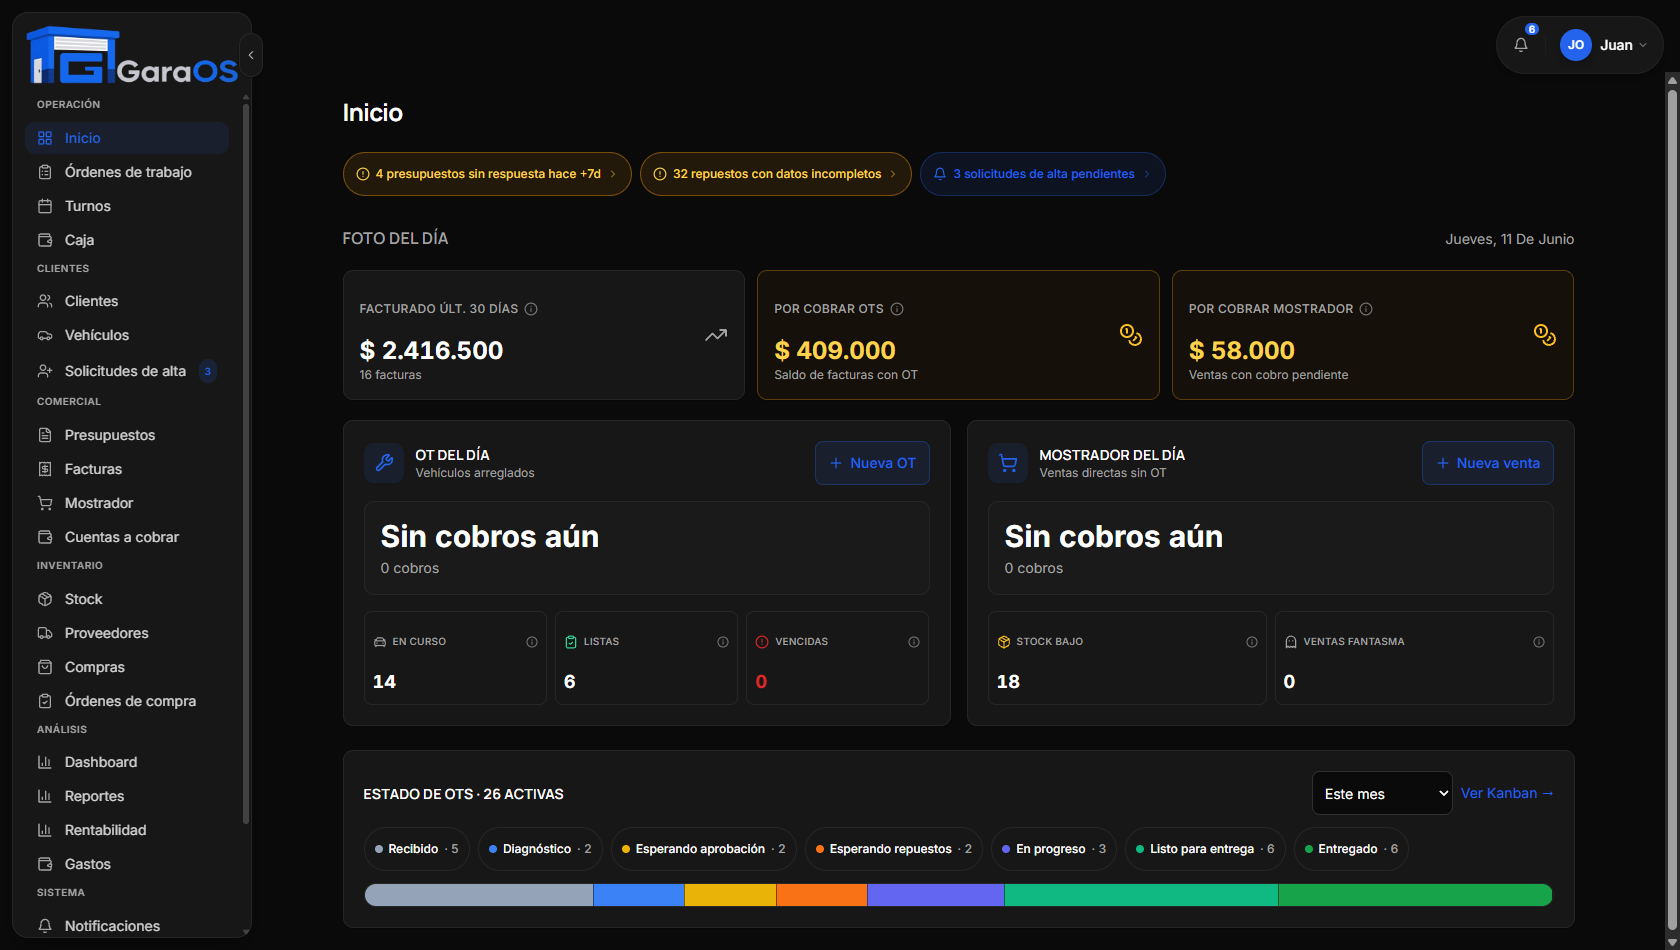The height and width of the screenshot is (950, 1680).
Task: Click the purple En progreso bar segment
Action: [x=936, y=895]
